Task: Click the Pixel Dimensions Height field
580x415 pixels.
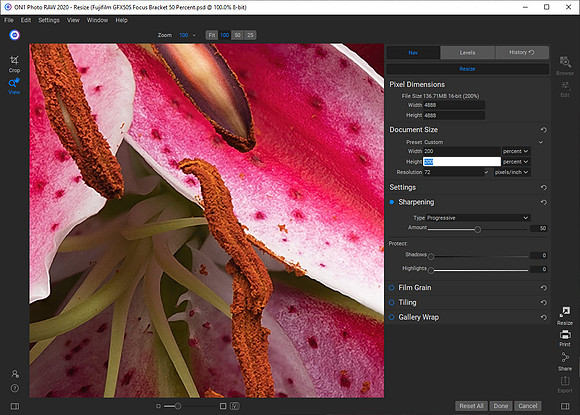Action: click(454, 115)
